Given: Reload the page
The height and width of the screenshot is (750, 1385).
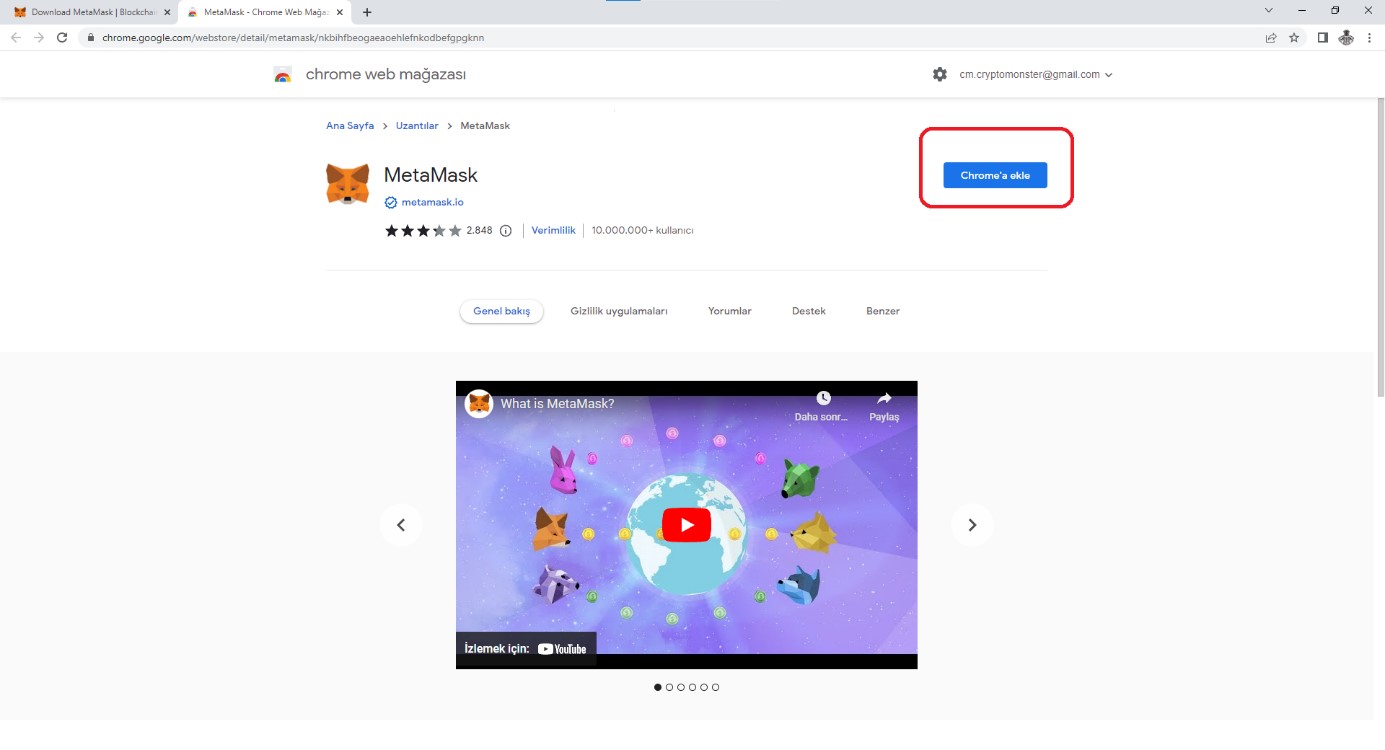Looking at the screenshot, I should click(62, 38).
